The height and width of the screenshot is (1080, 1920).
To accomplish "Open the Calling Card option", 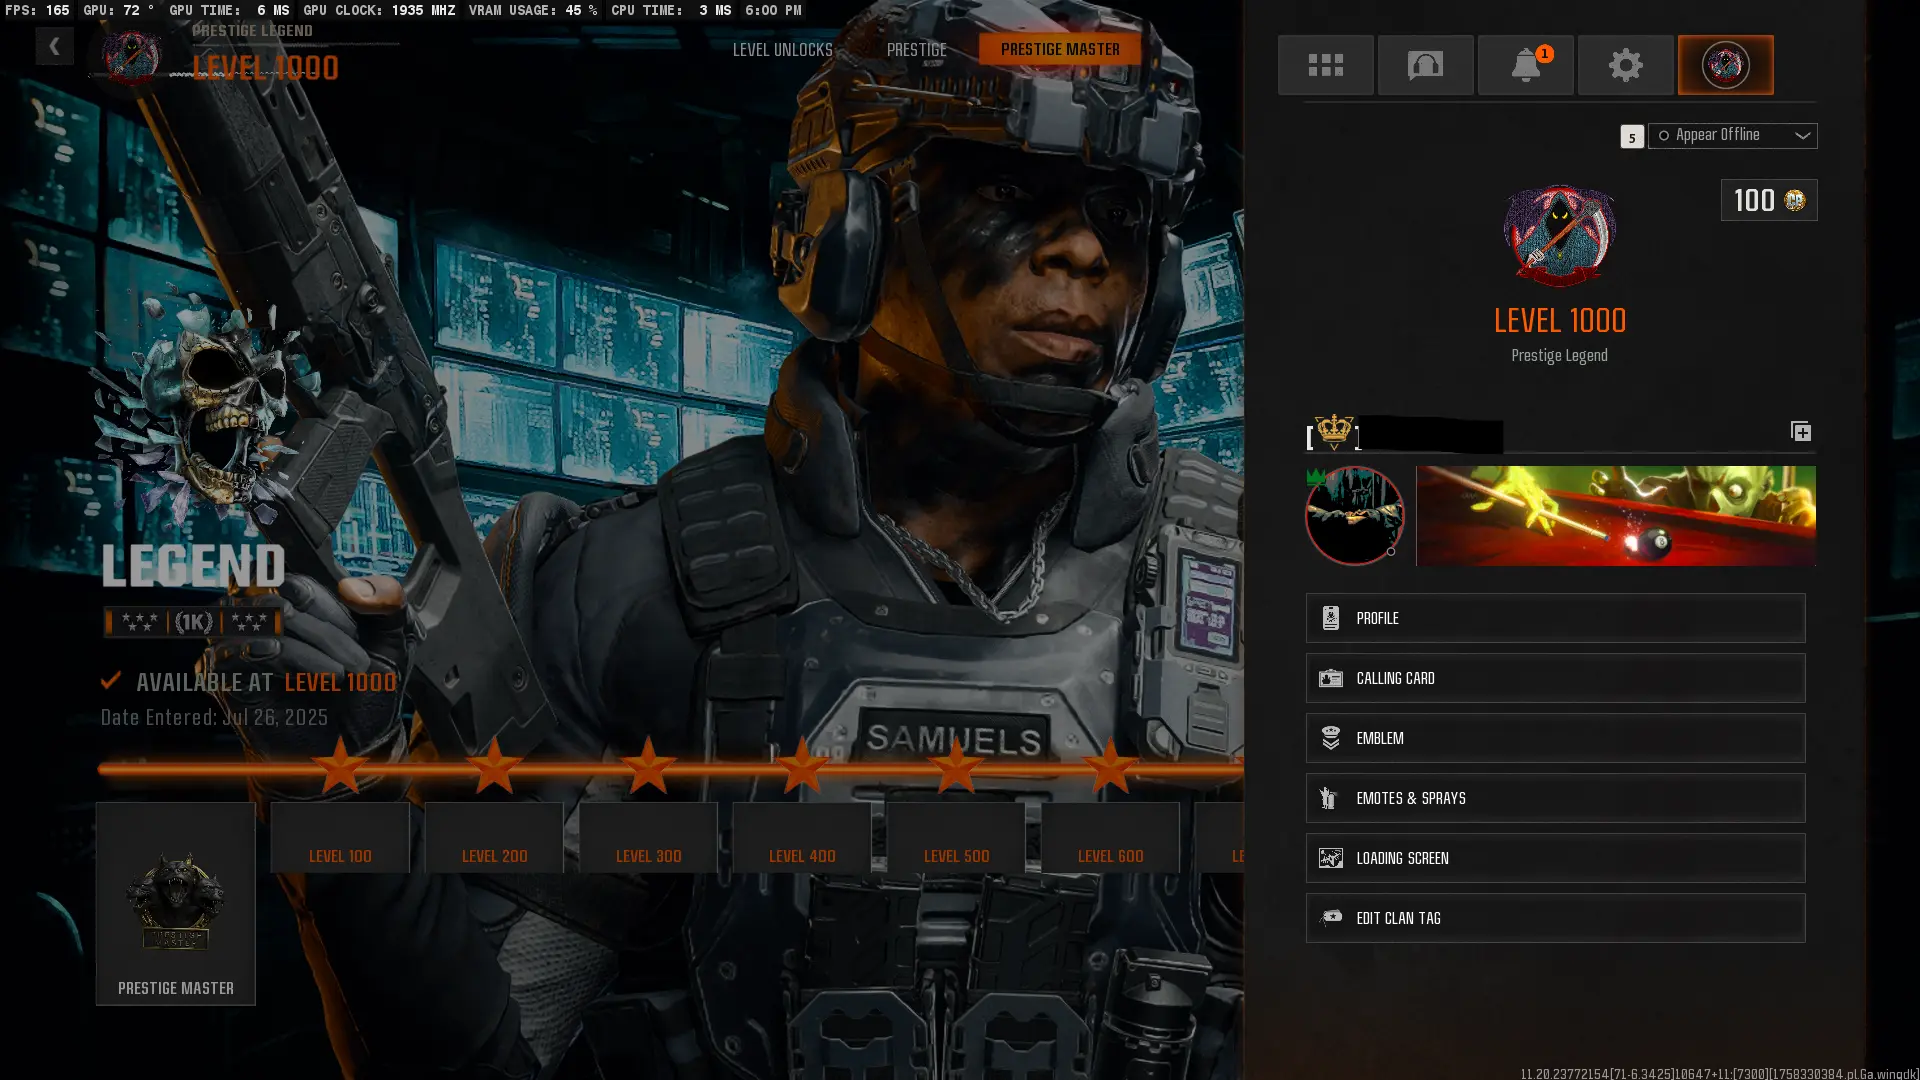I will (1555, 678).
